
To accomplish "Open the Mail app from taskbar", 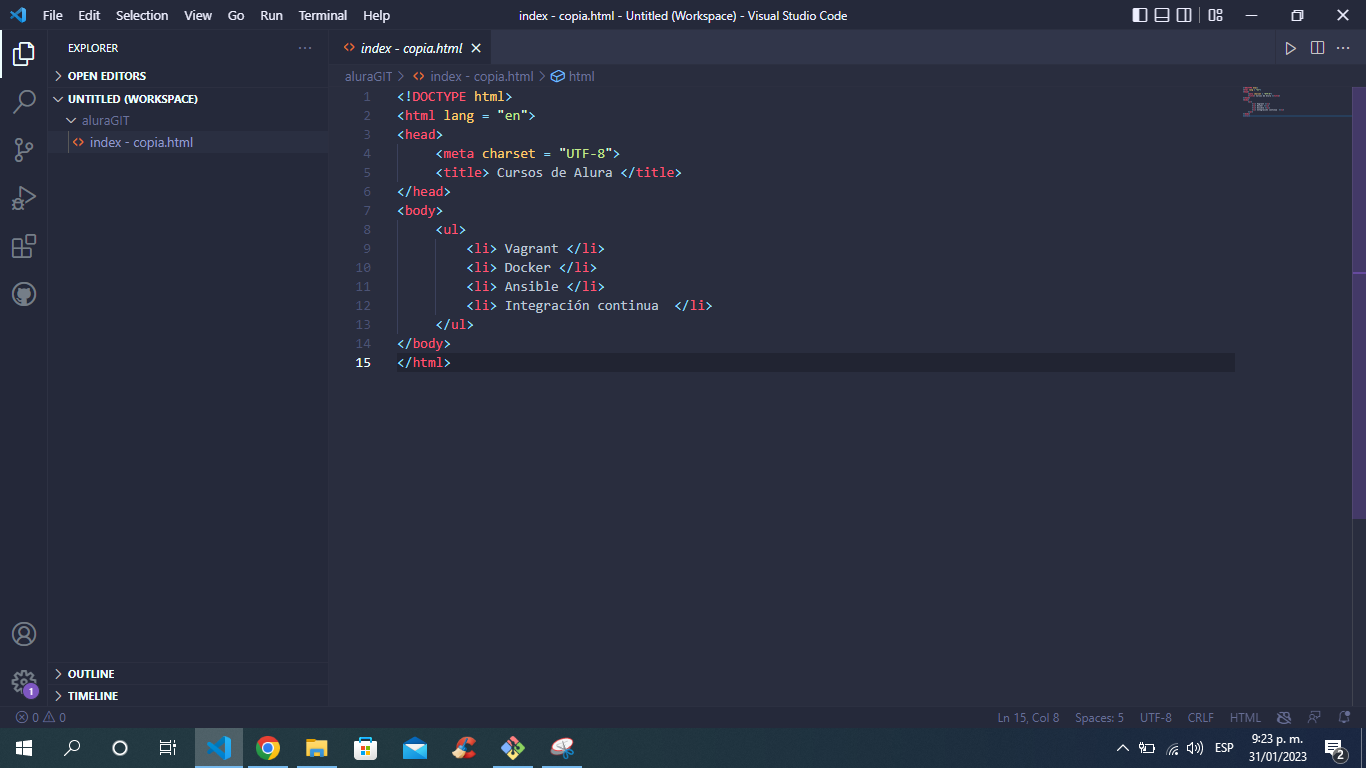I will click(414, 748).
